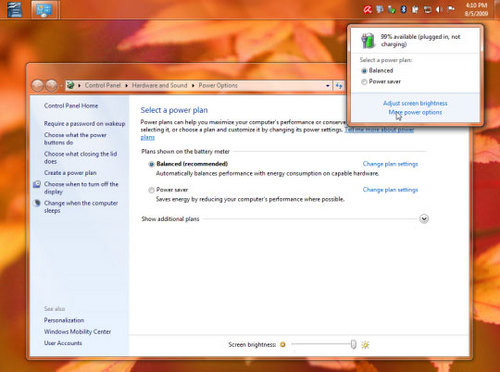Click arrow after Control Panel breadcrumb
Viewport: 500px width, 372px height.
click(126, 86)
